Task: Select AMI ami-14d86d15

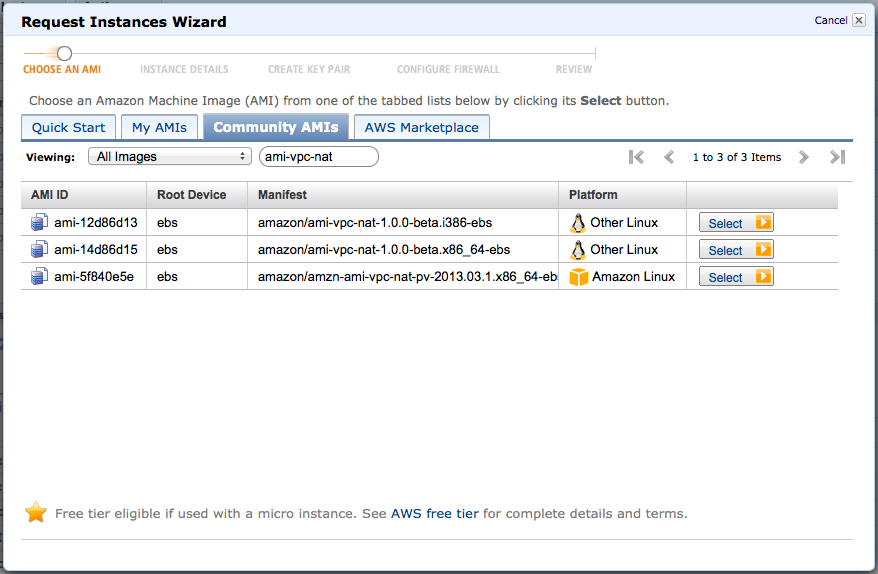Action: click(x=736, y=250)
